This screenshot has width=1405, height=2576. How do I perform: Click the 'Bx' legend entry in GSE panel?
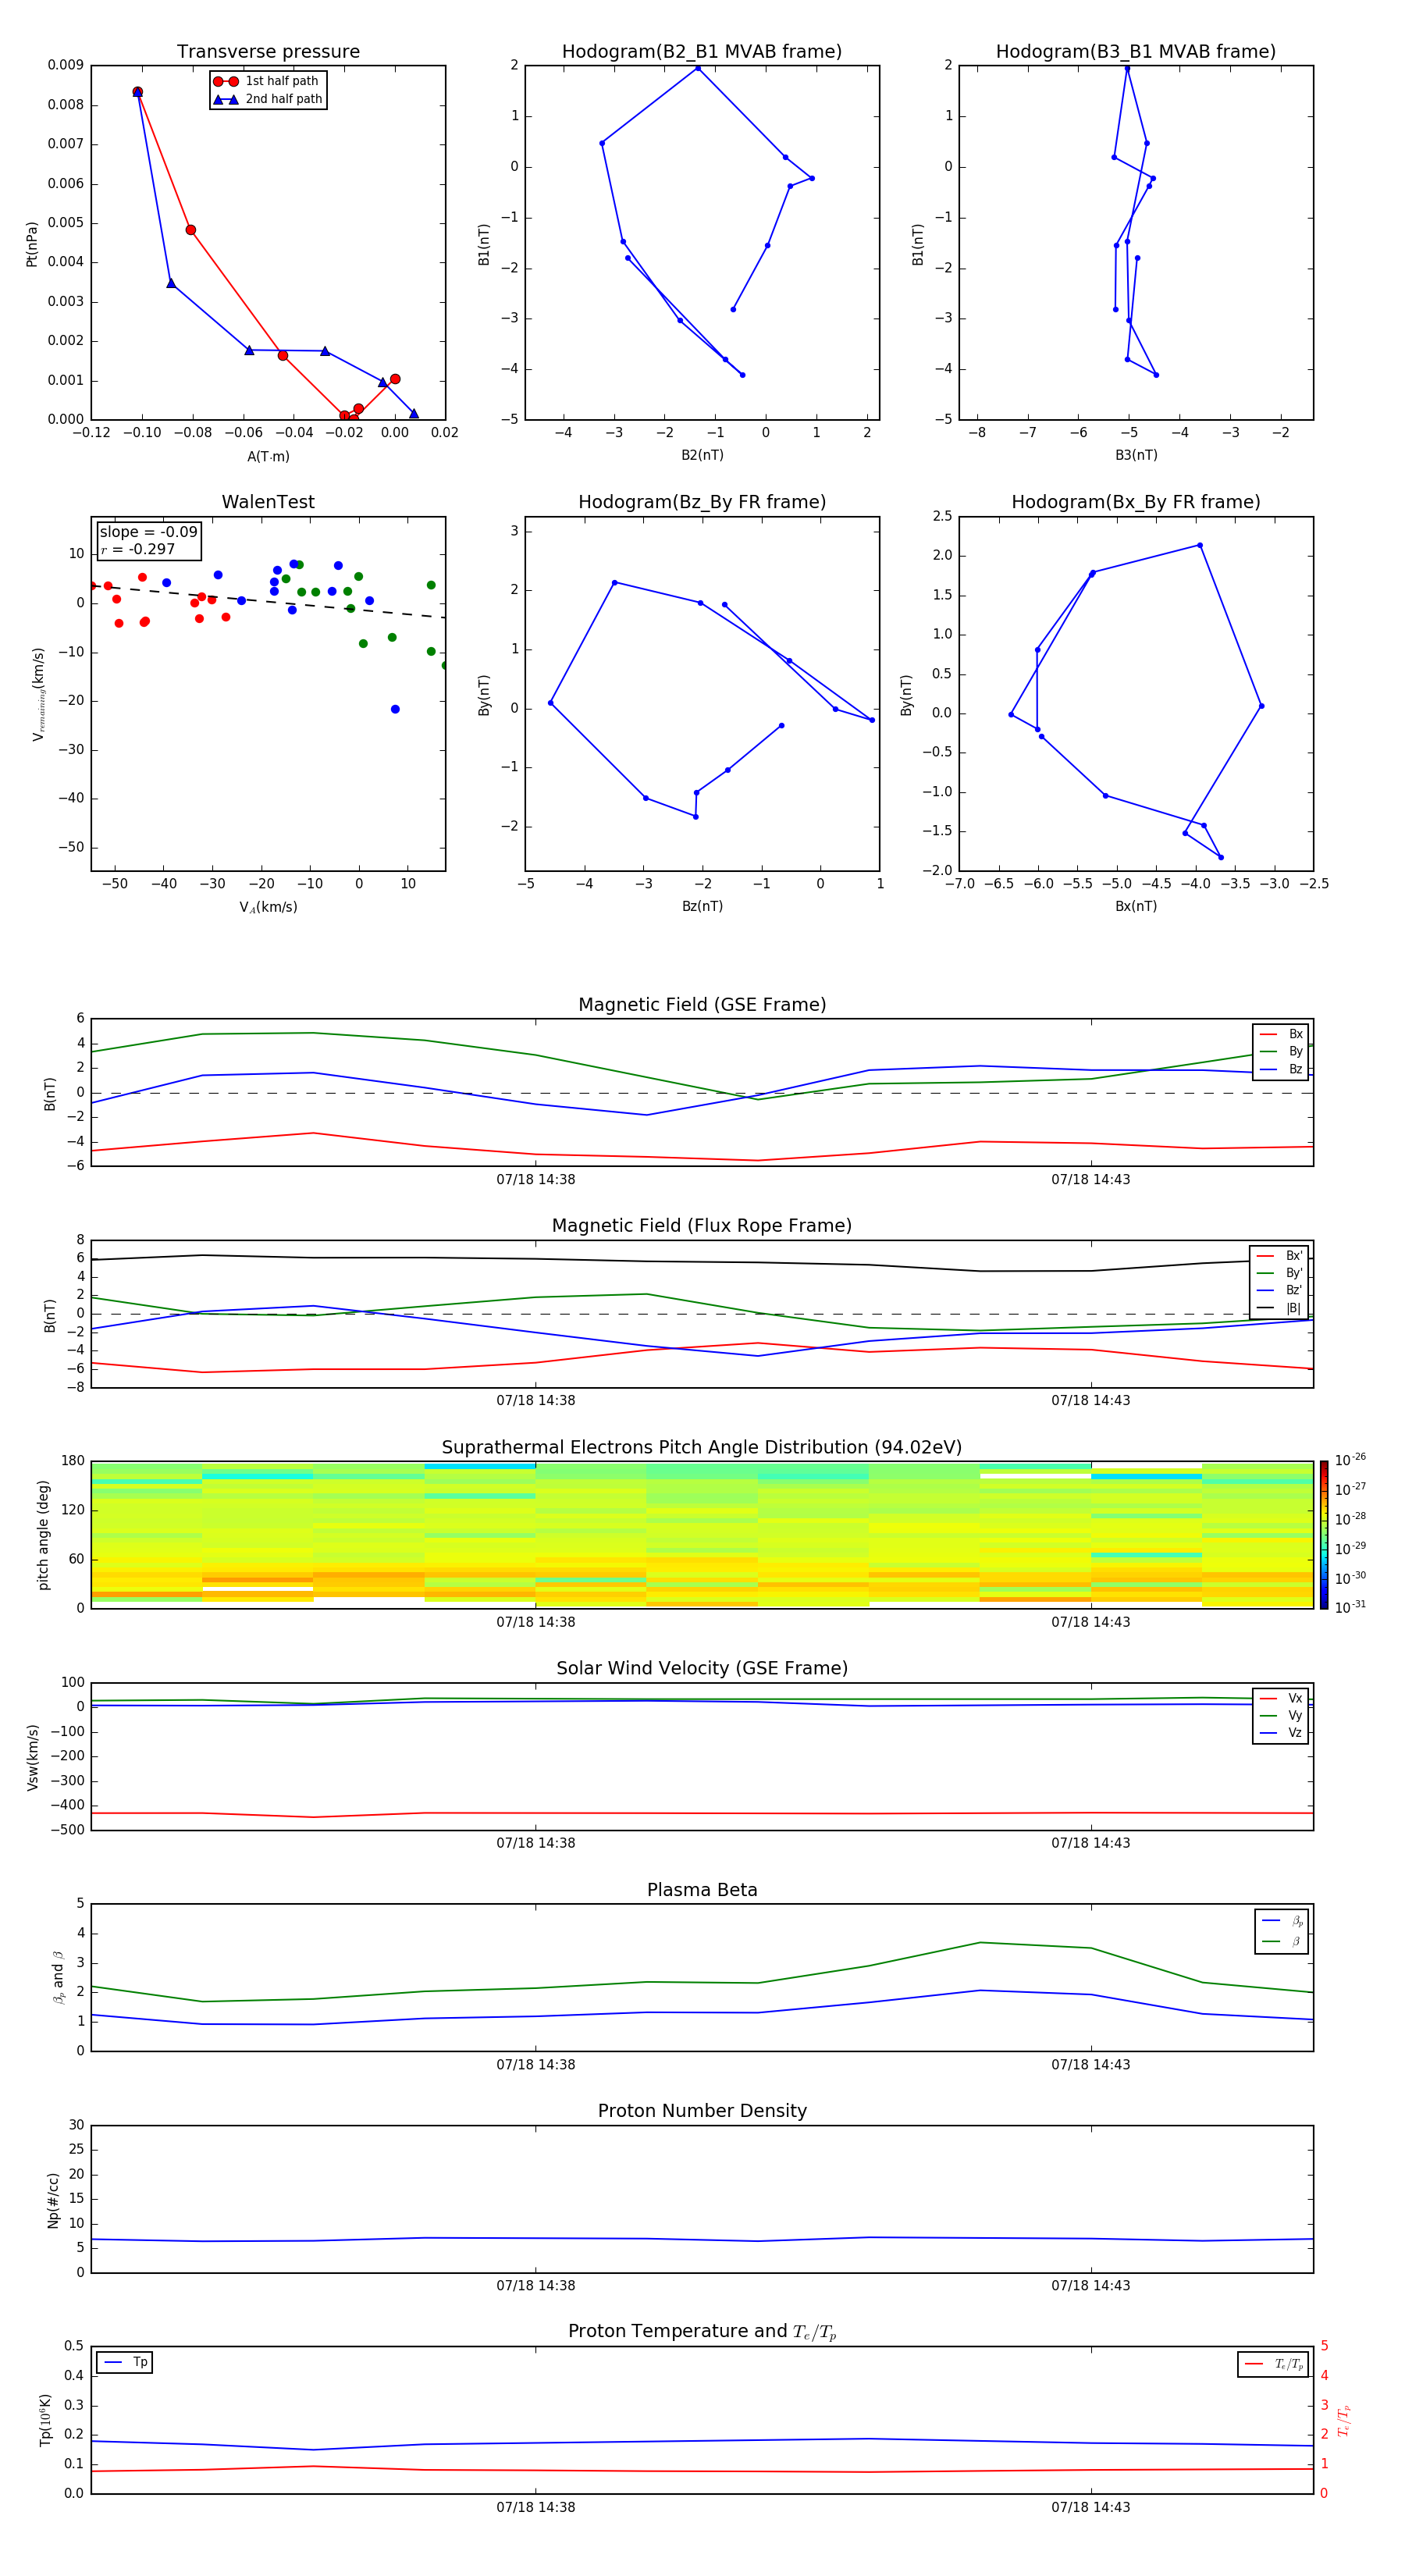pyautogui.click(x=1281, y=1034)
